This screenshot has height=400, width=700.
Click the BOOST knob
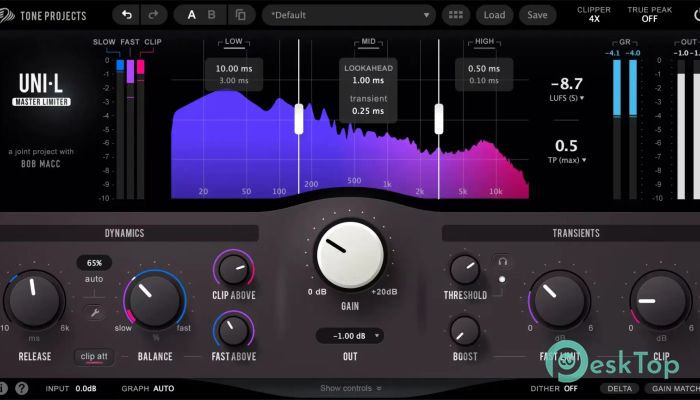[465, 332]
